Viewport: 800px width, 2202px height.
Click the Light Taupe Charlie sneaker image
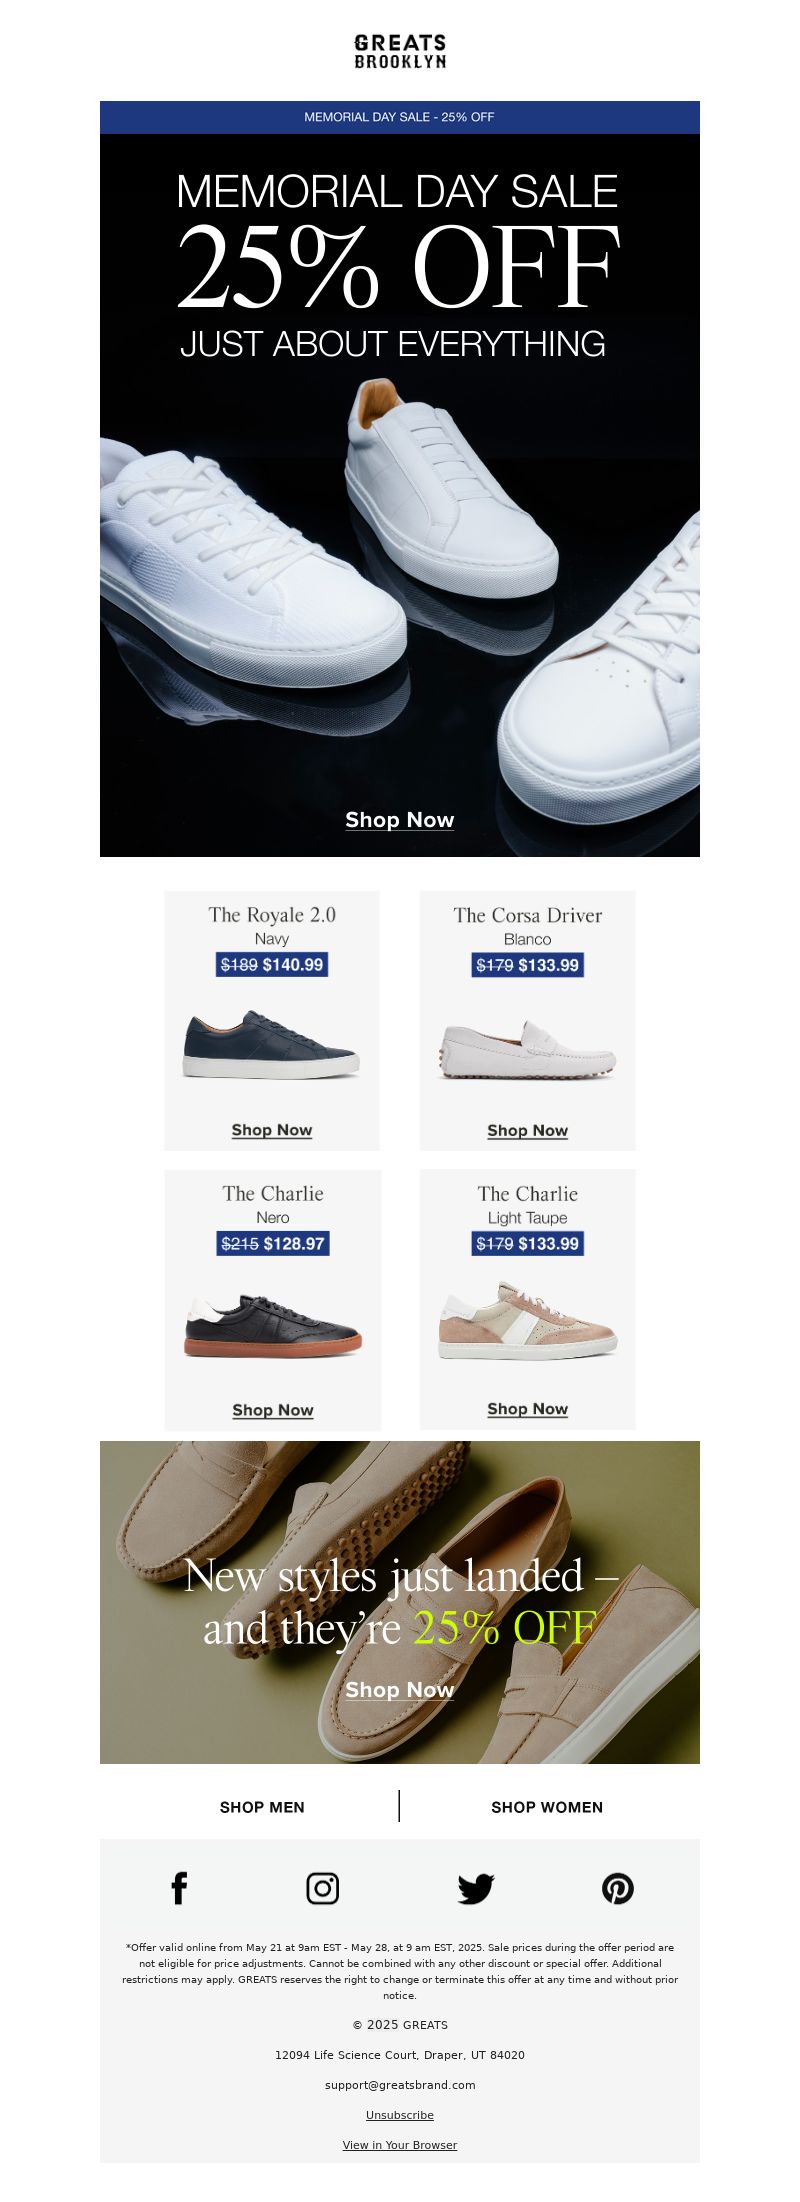(528, 1320)
